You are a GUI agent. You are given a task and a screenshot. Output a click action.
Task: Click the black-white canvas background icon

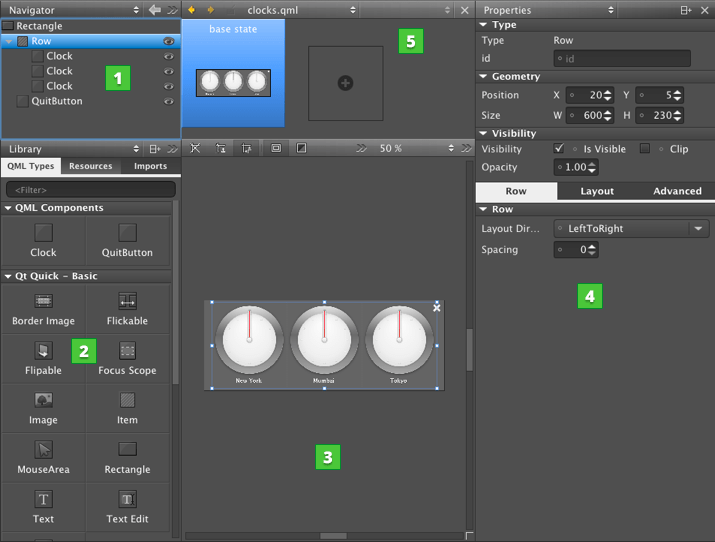(301, 148)
